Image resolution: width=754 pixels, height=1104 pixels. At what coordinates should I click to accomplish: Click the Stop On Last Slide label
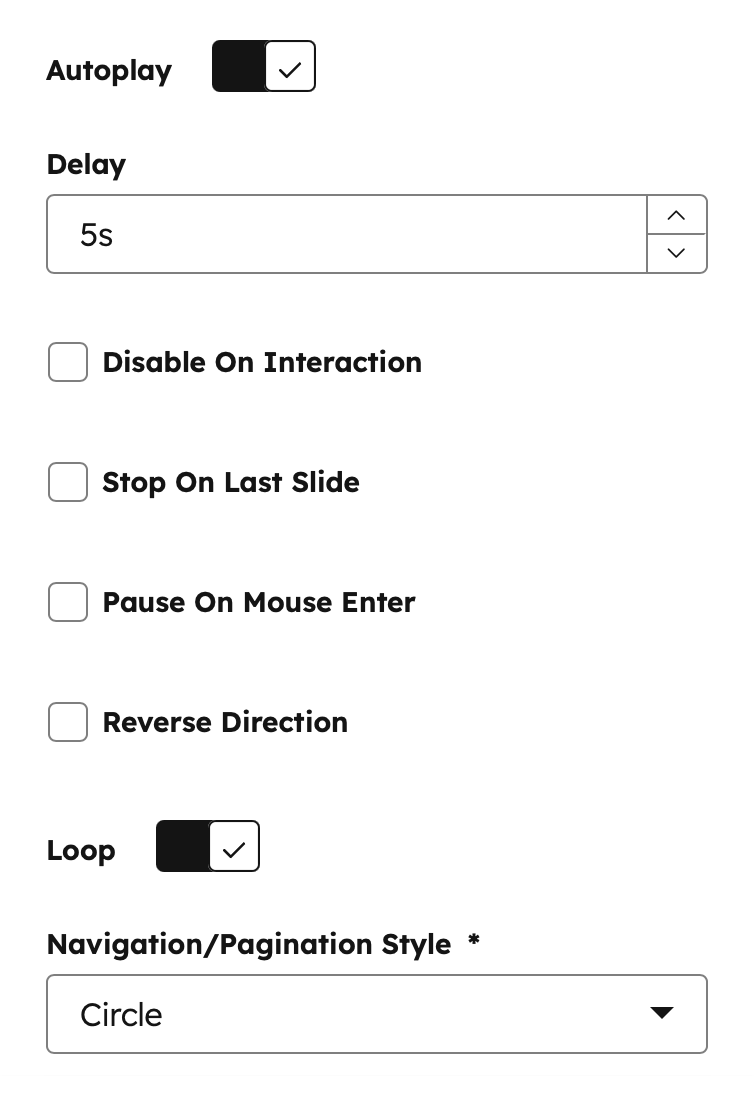[x=231, y=483]
